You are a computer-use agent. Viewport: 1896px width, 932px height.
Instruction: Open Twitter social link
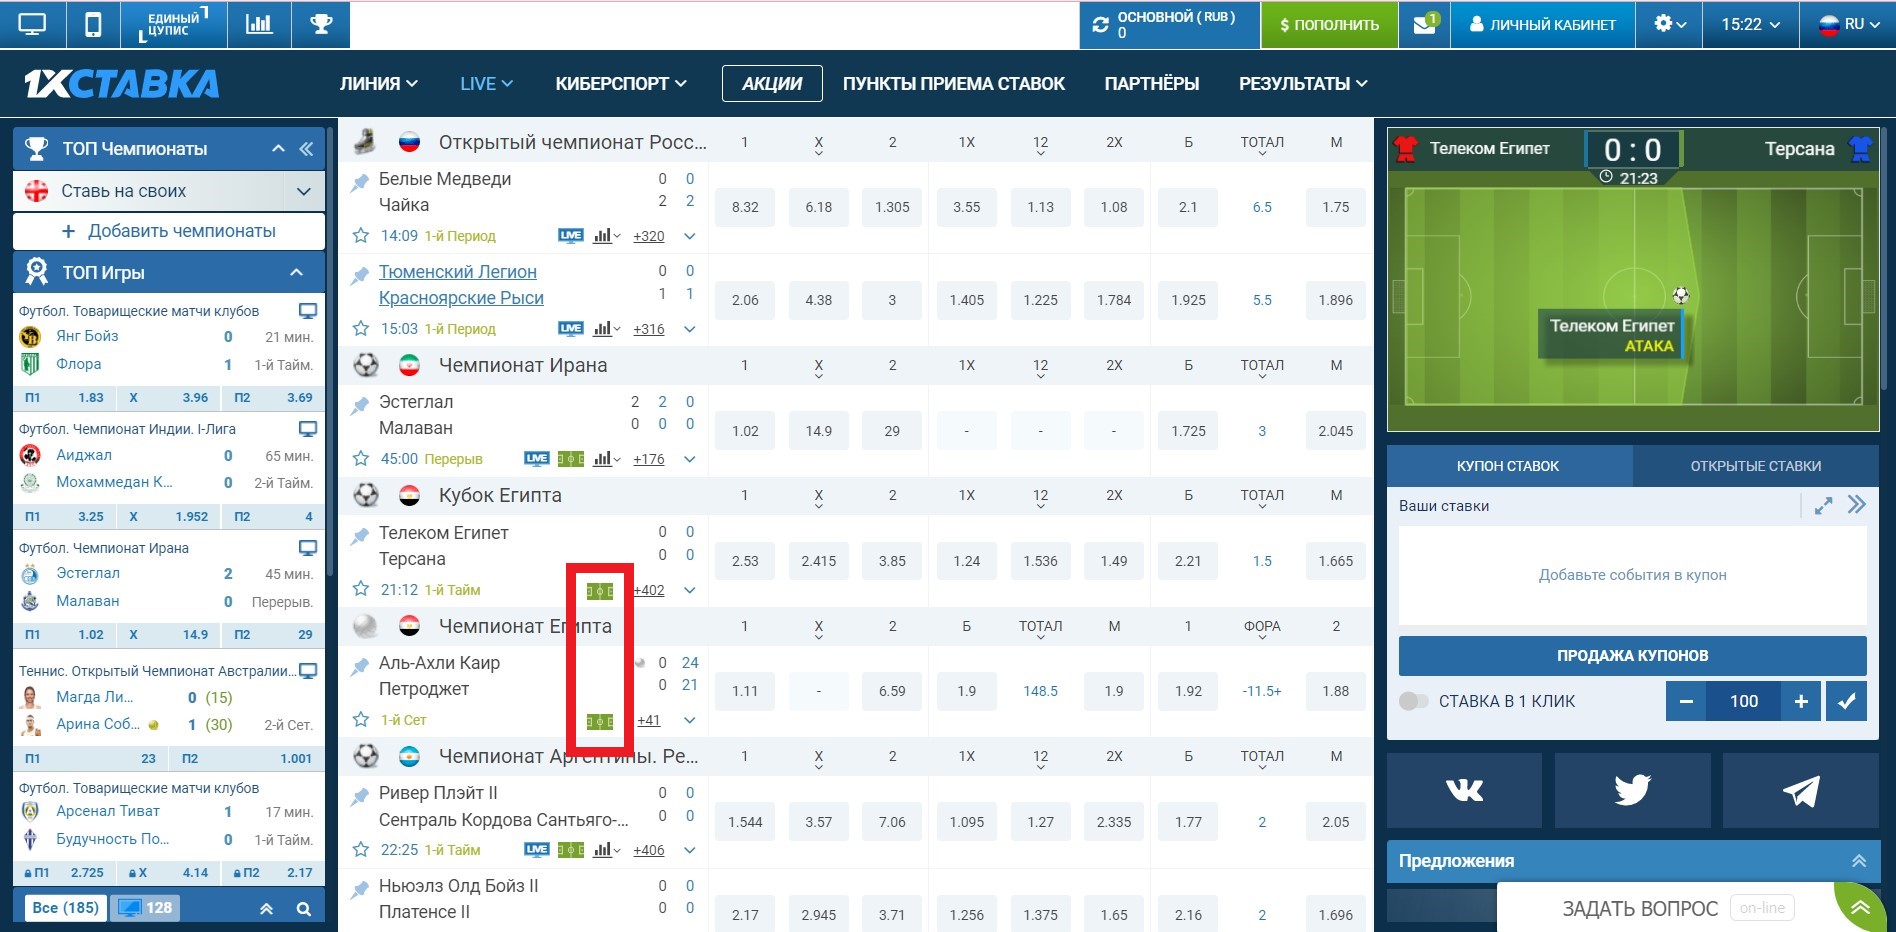coord(1632,790)
